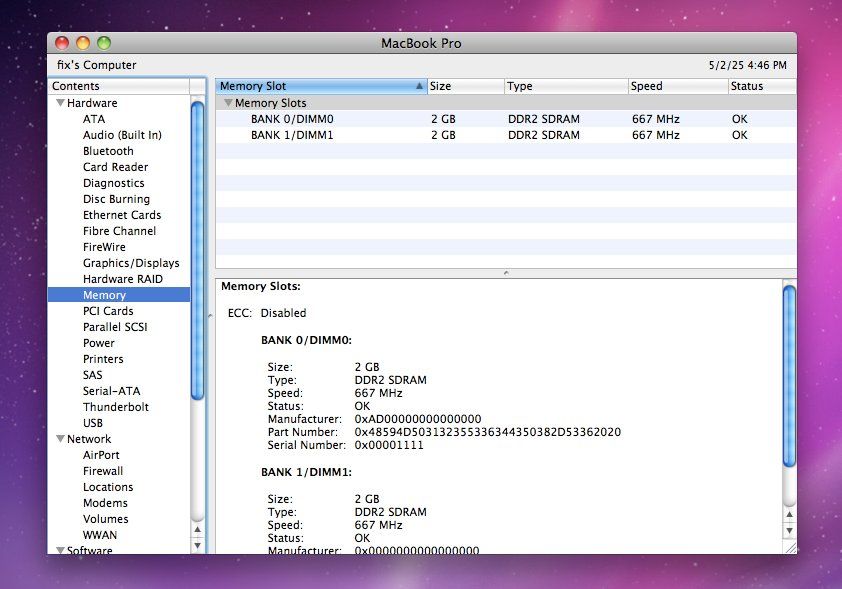
Task: Click the window resize grip corner
Action: [790, 548]
